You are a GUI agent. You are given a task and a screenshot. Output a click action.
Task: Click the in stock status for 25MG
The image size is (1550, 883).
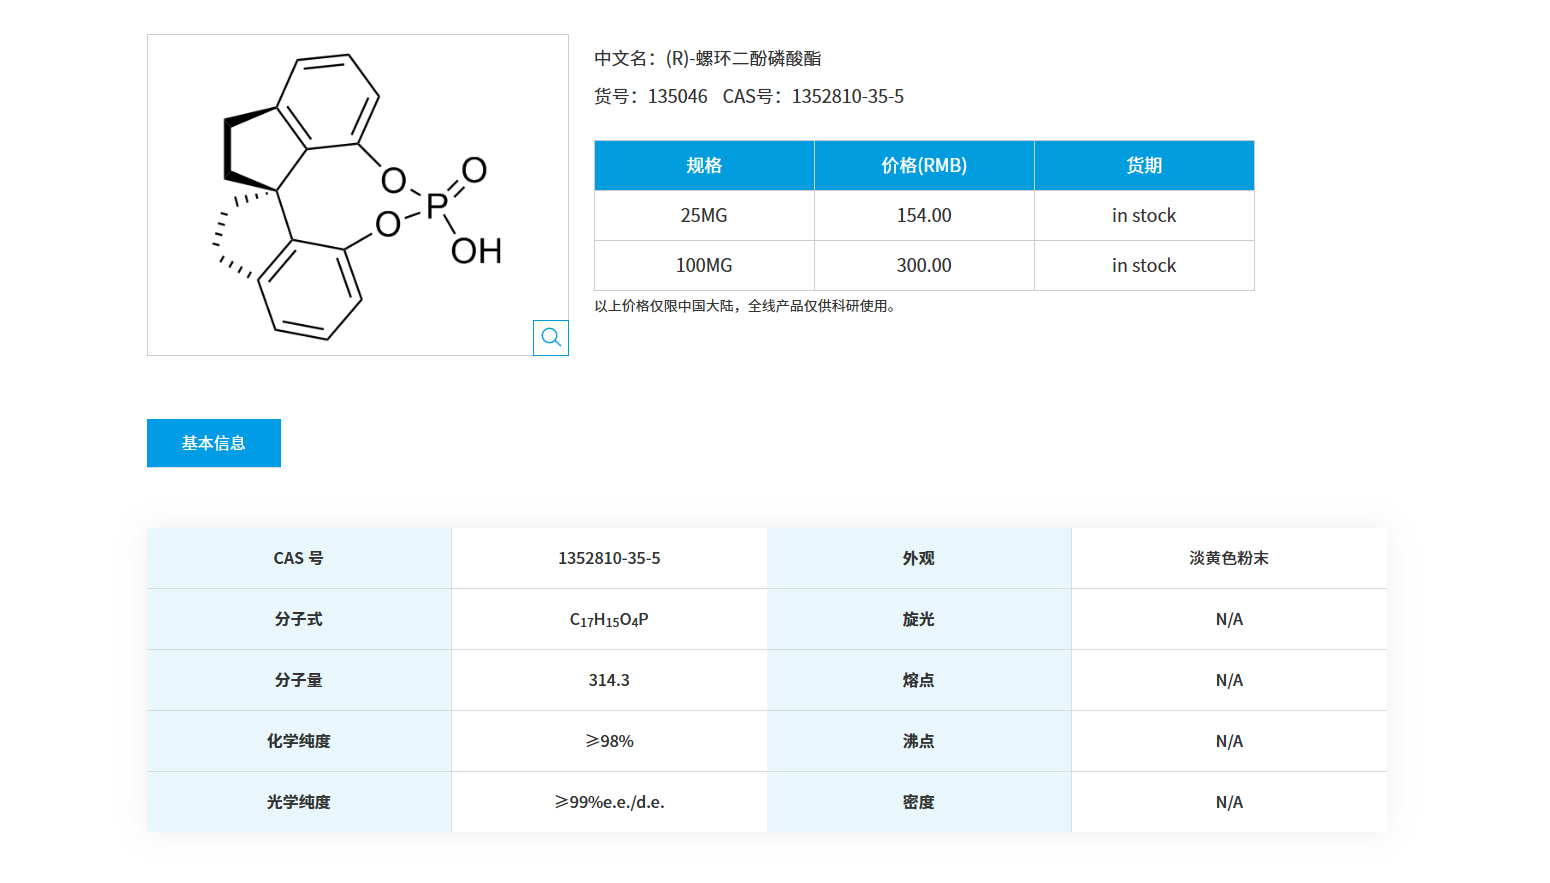[x=1143, y=214]
